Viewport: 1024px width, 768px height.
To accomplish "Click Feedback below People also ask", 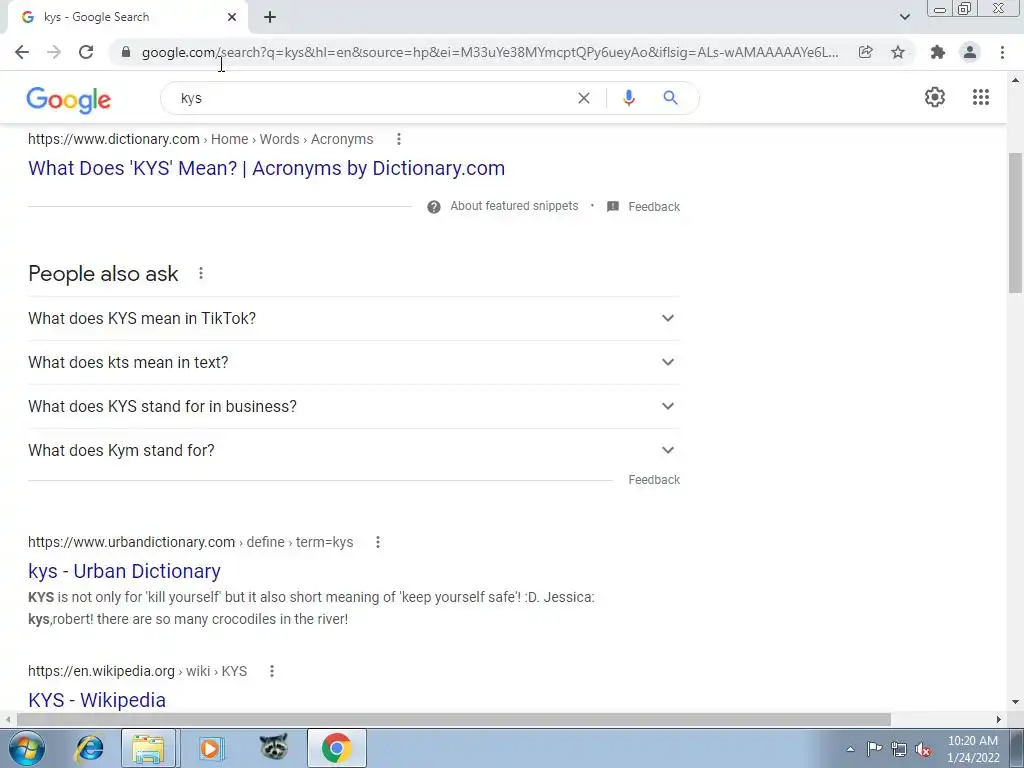I will [654, 480].
